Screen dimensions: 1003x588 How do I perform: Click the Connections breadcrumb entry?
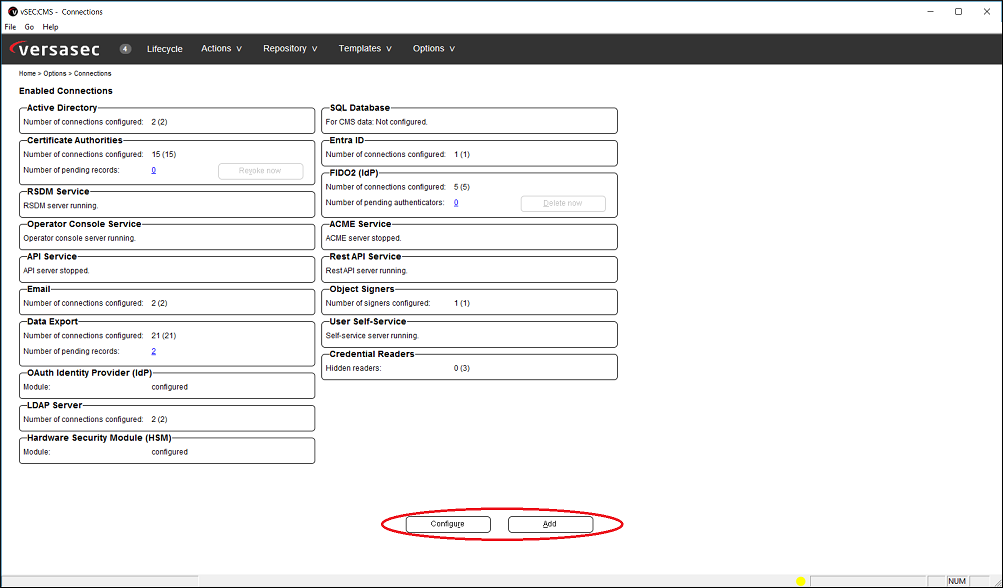point(93,74)
